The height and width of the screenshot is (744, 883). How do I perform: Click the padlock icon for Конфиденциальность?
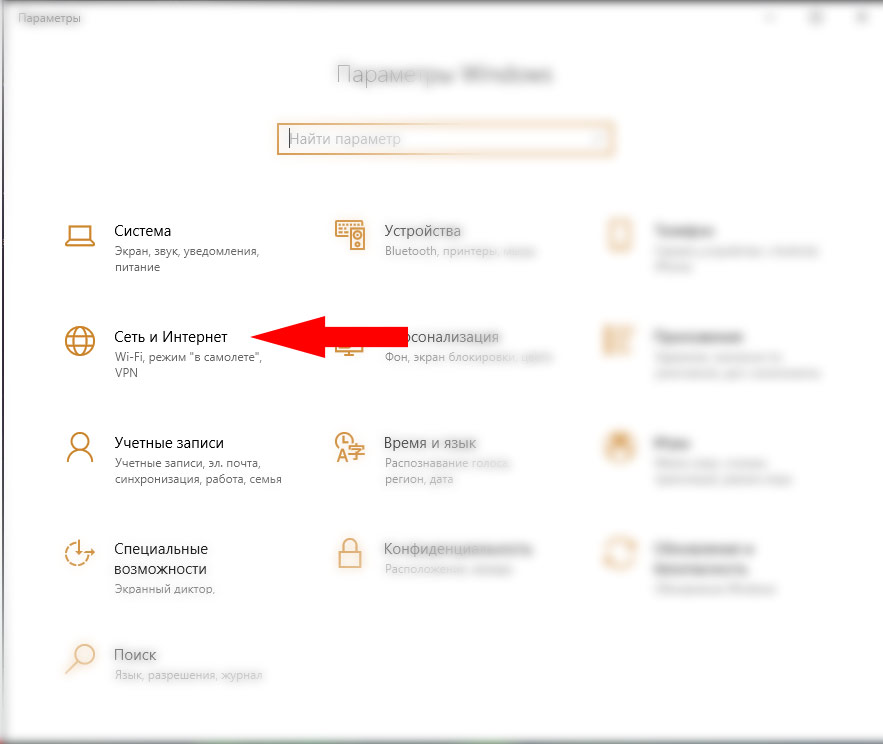tap(350, 553)
